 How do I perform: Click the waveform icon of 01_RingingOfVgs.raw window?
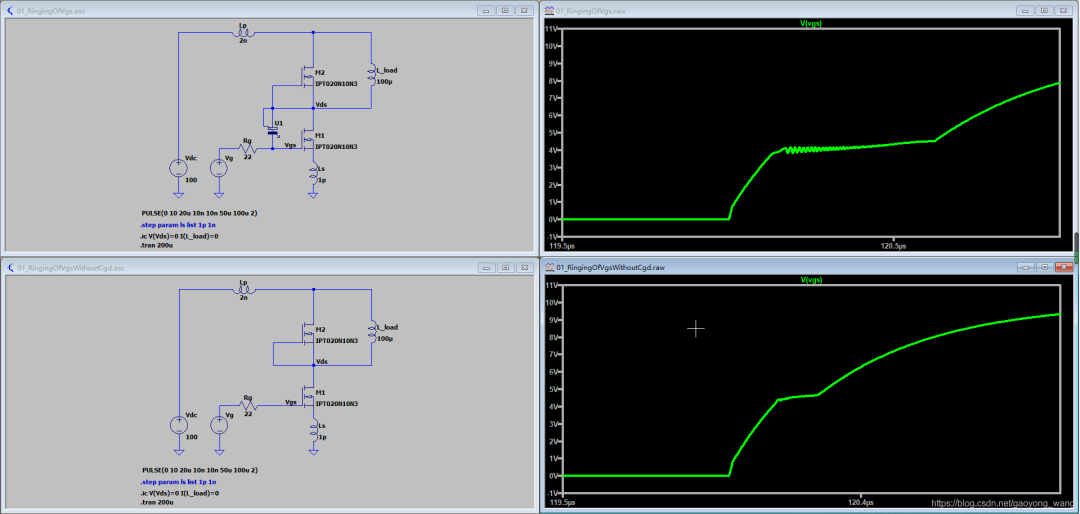[550, 11]
